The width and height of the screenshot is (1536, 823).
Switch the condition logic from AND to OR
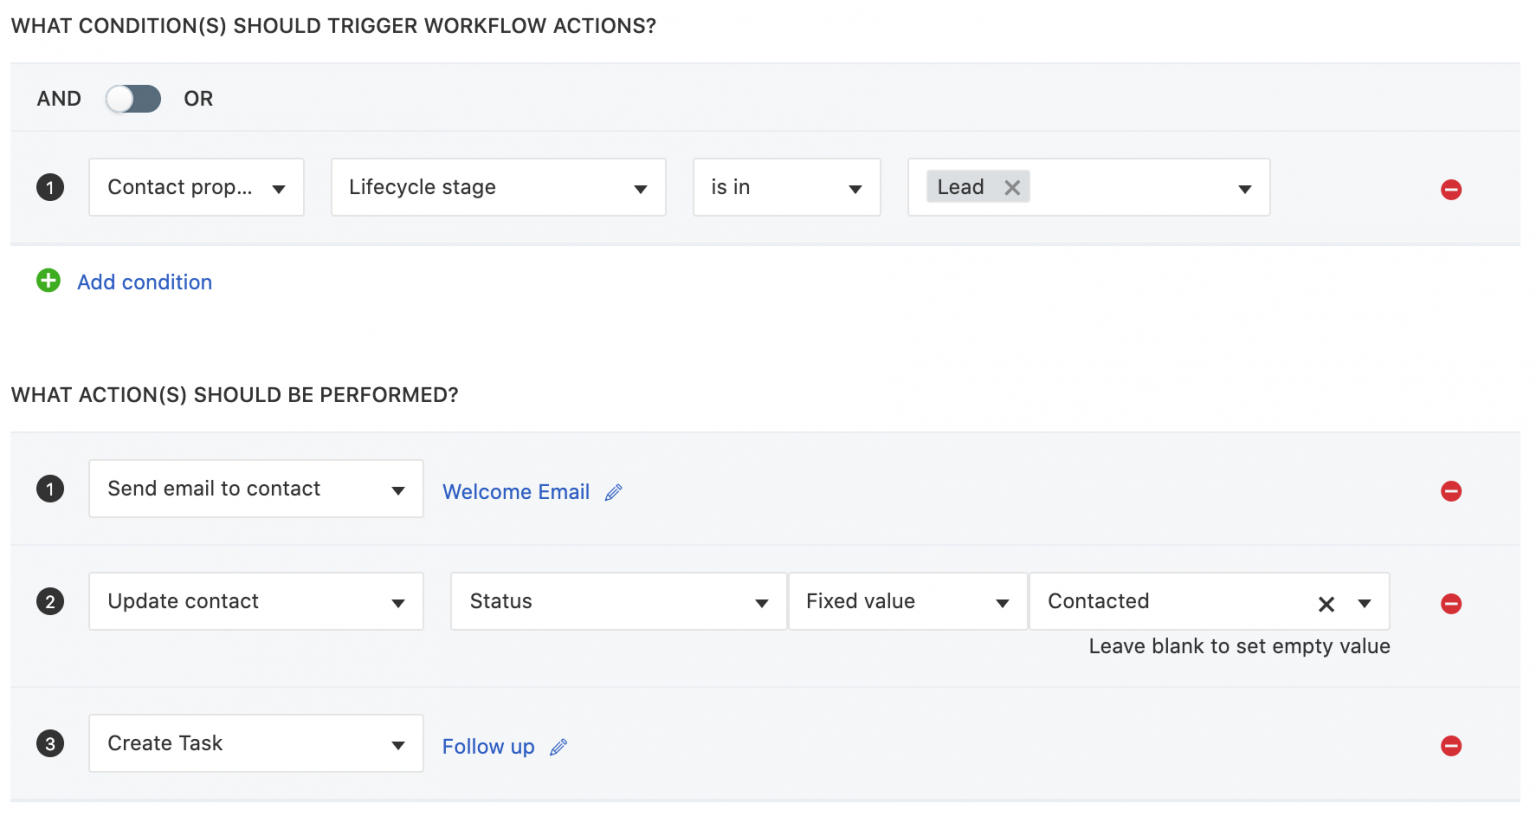[133, 97]
